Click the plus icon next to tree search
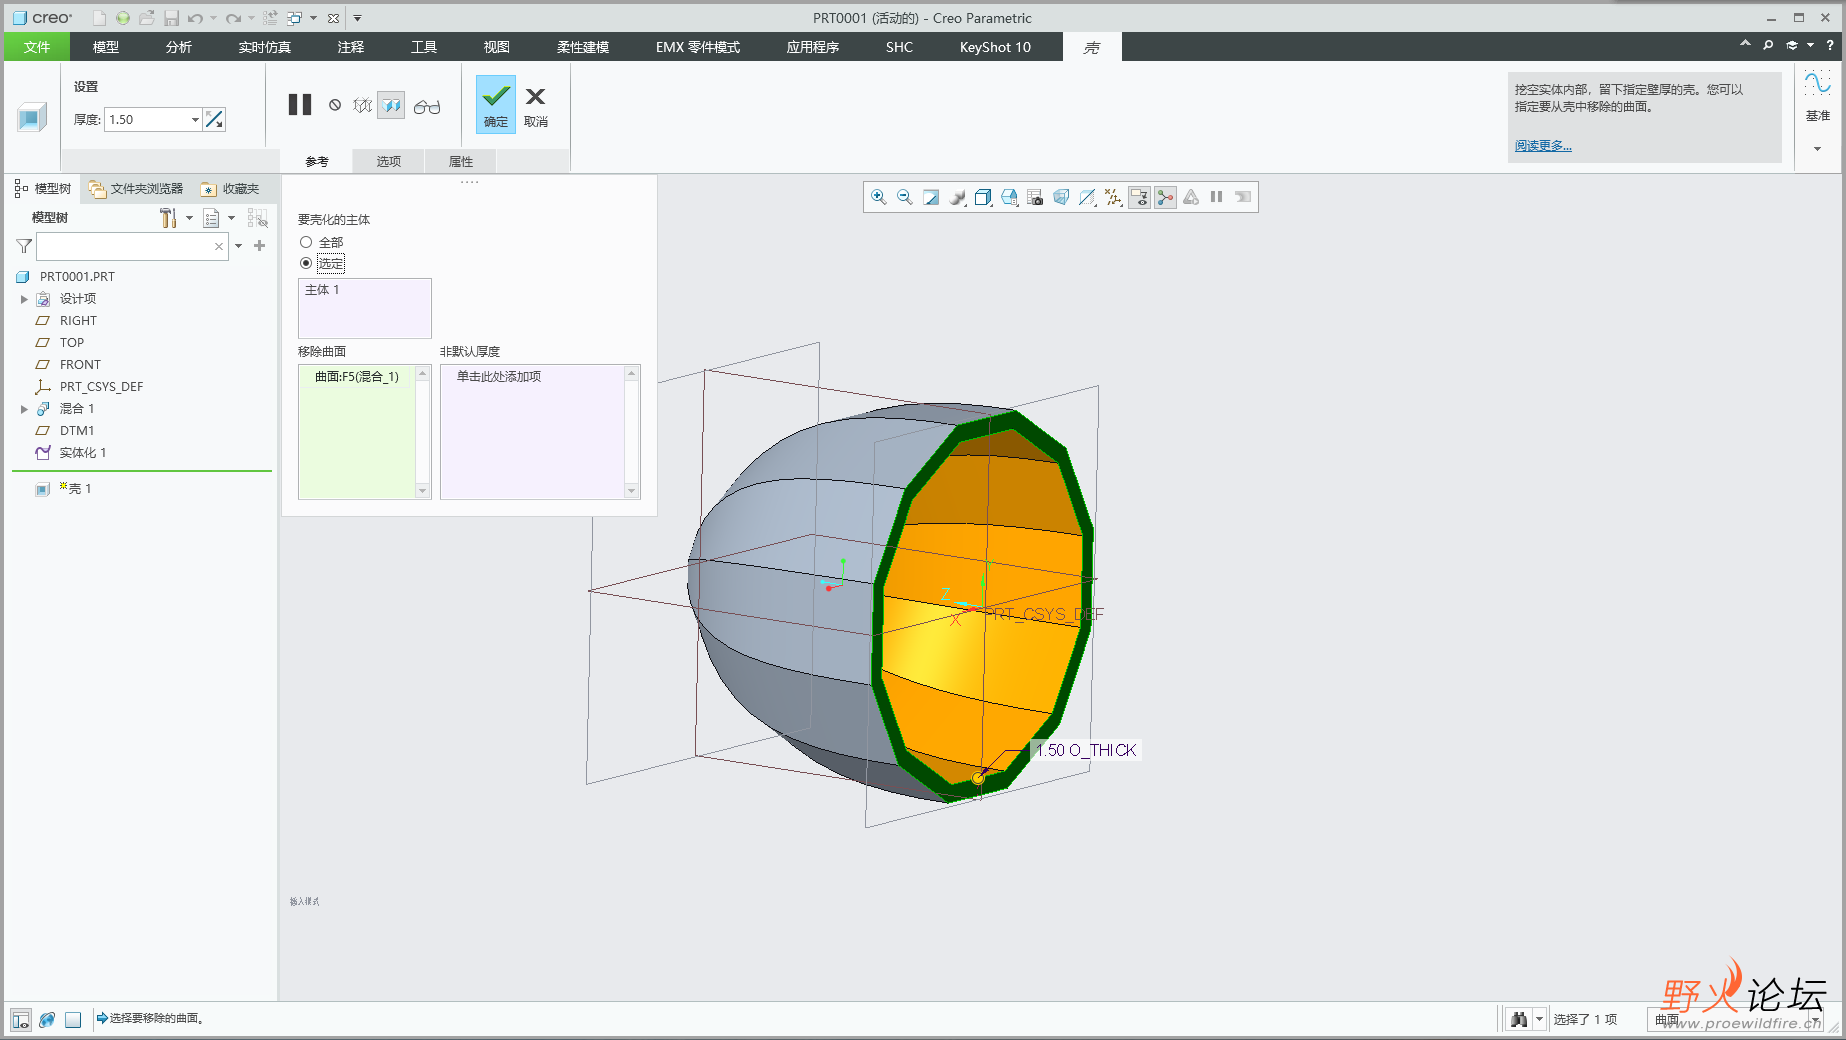This screenshot has height=1040, width=1846. click(260, 246)
